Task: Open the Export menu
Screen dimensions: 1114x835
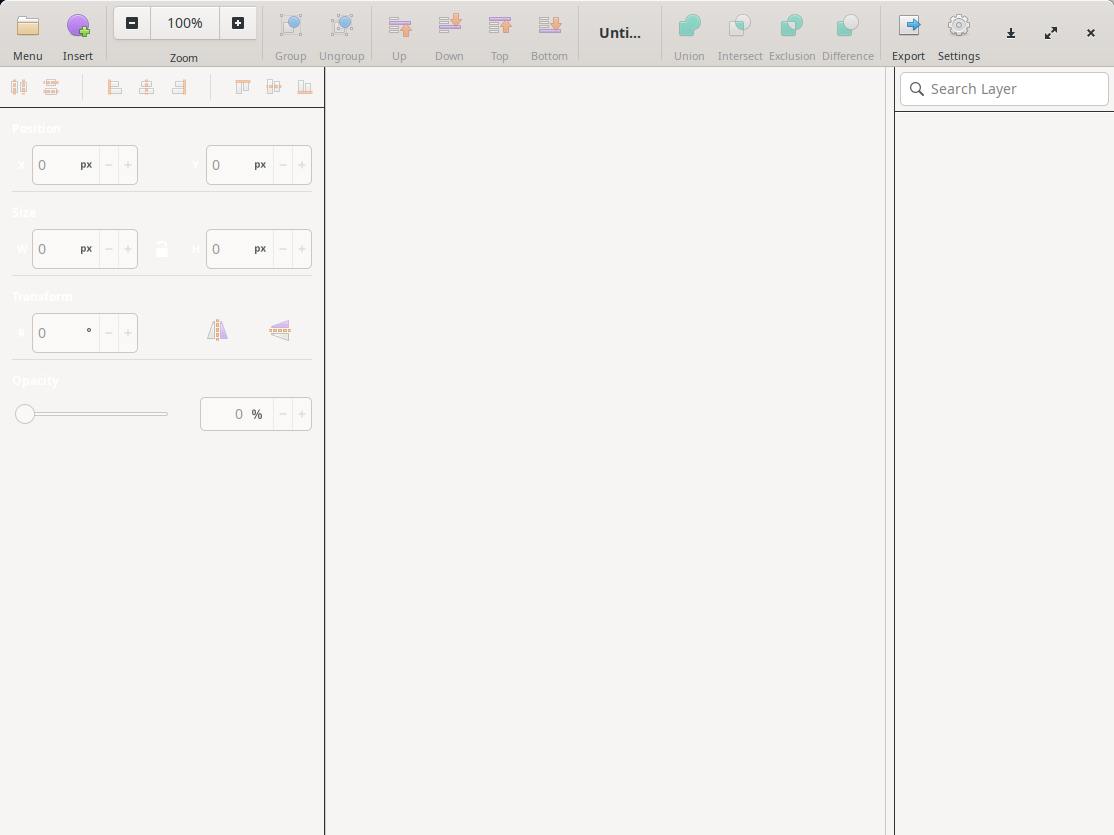Action: coord(909,26)
